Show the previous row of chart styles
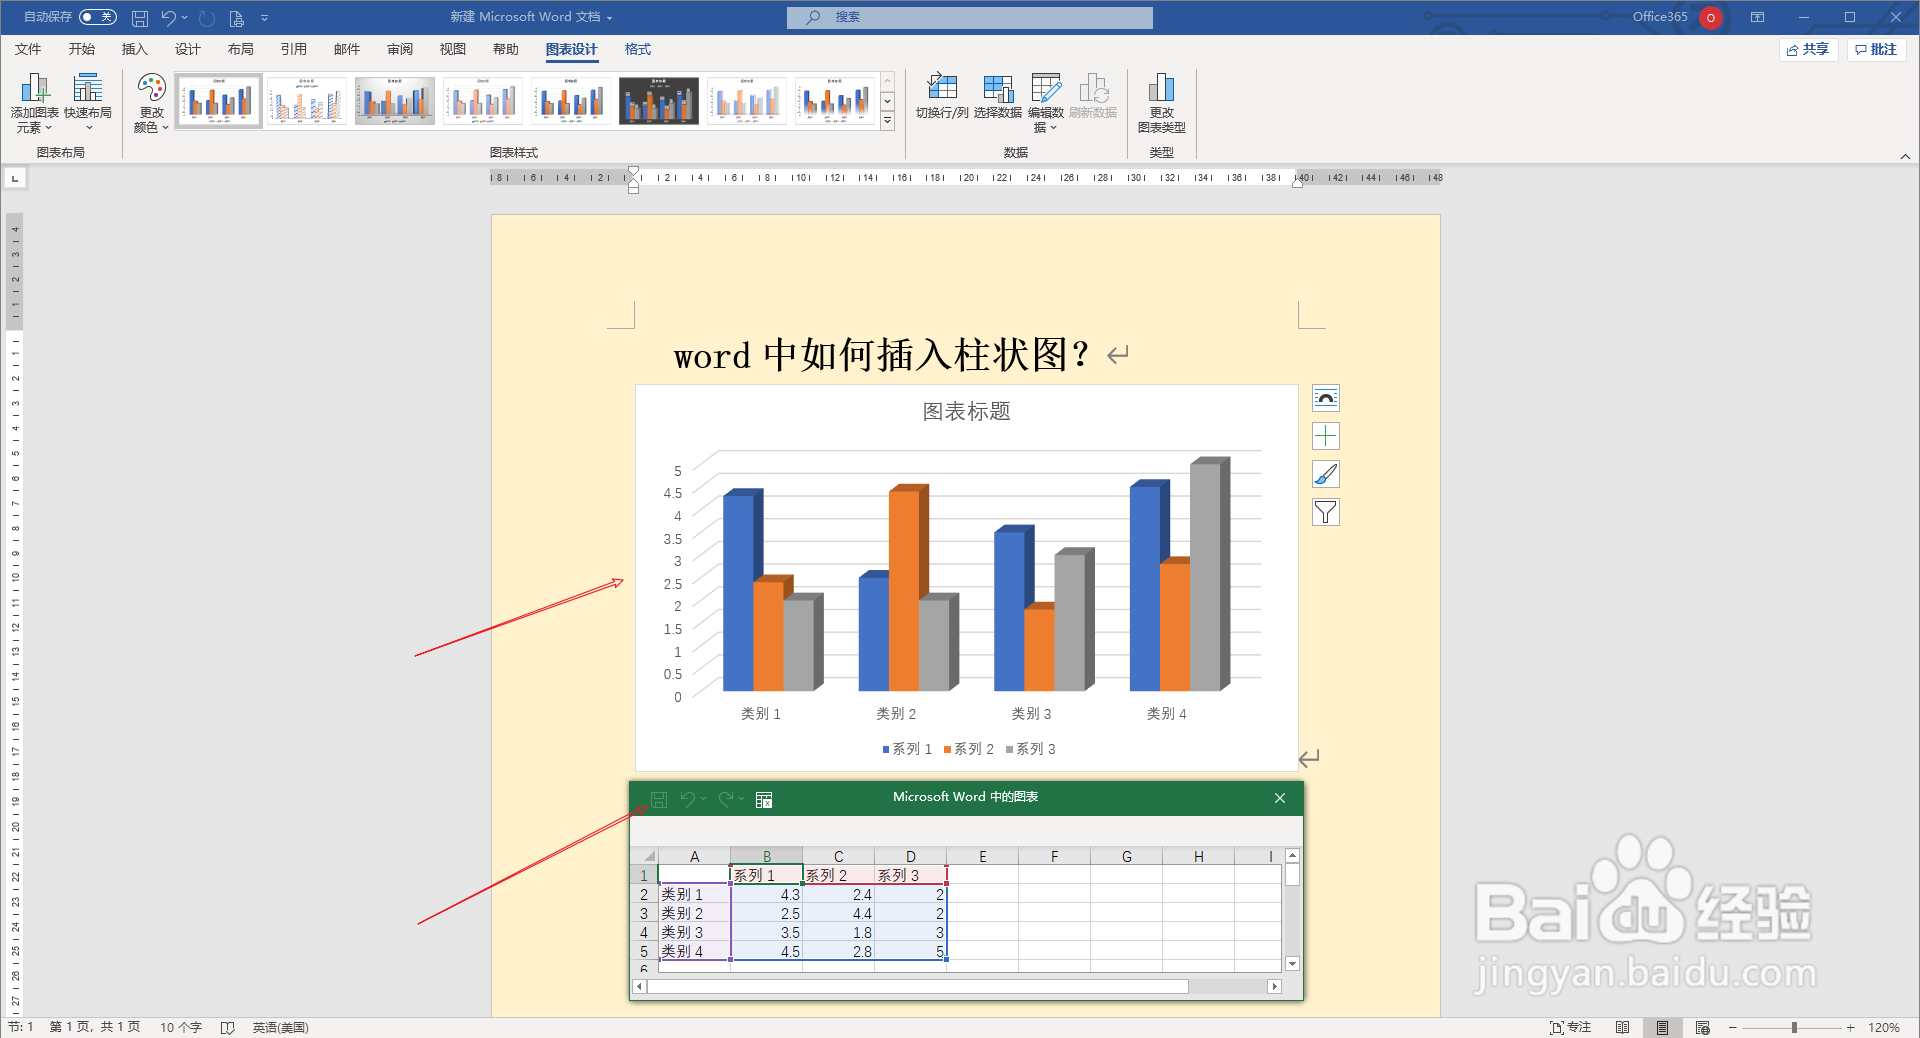Image resolution: width=1920 pixels, height=1038 pixels. point(887,81)
